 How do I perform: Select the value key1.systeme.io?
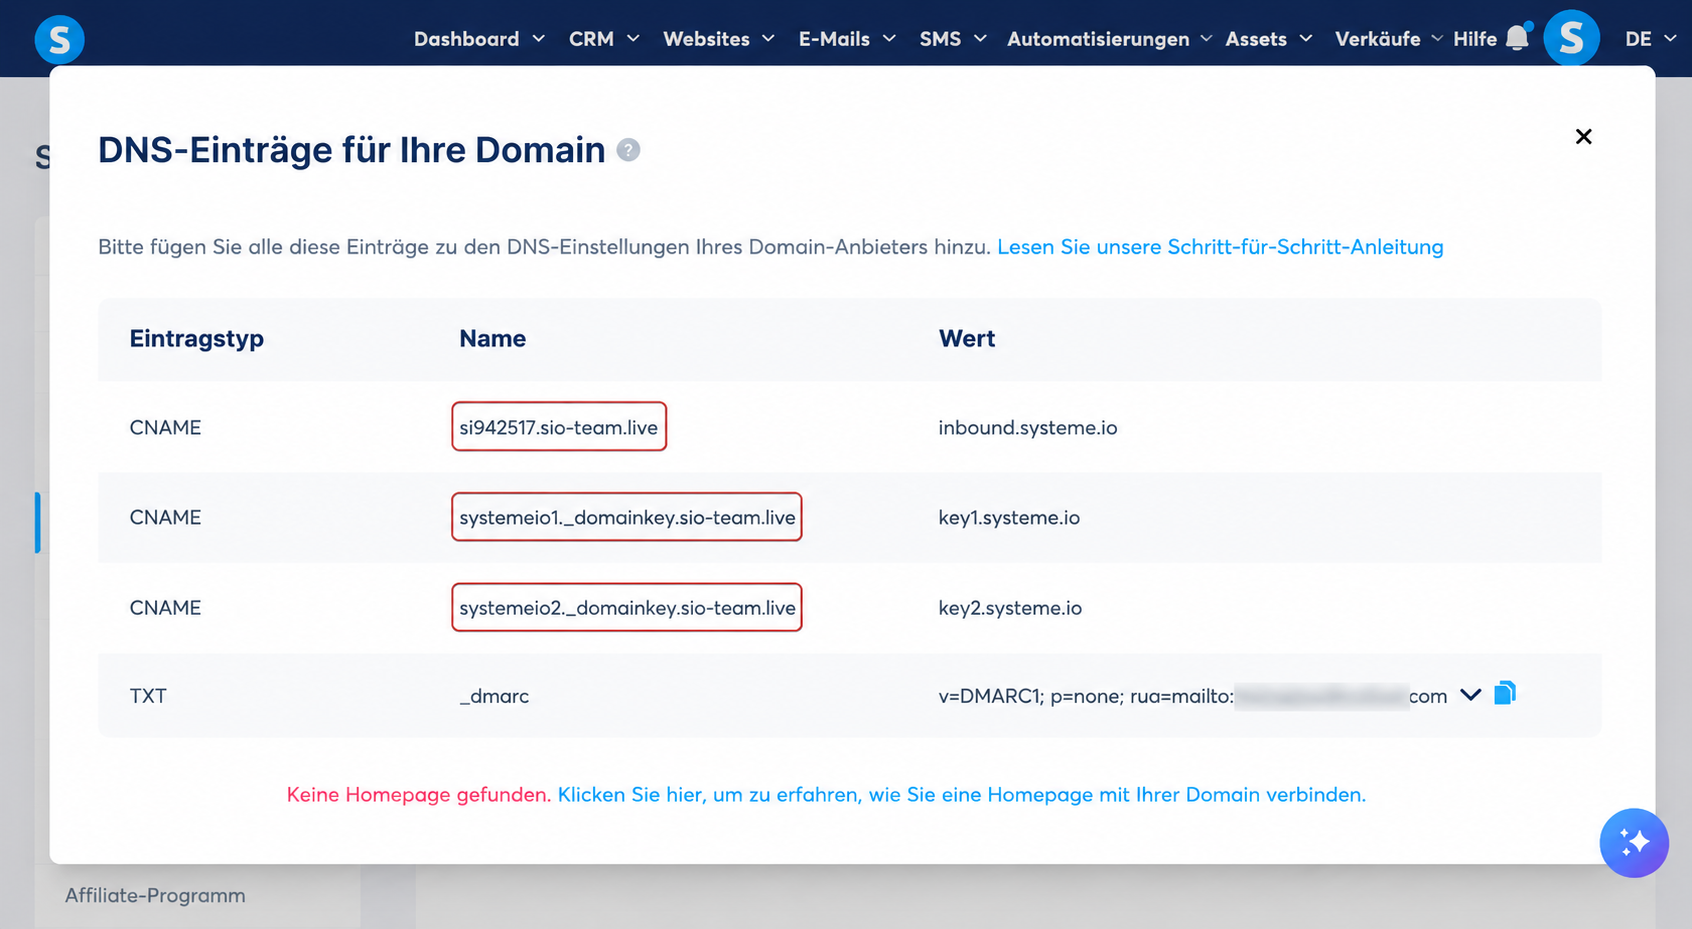(x=1008, y=518)
